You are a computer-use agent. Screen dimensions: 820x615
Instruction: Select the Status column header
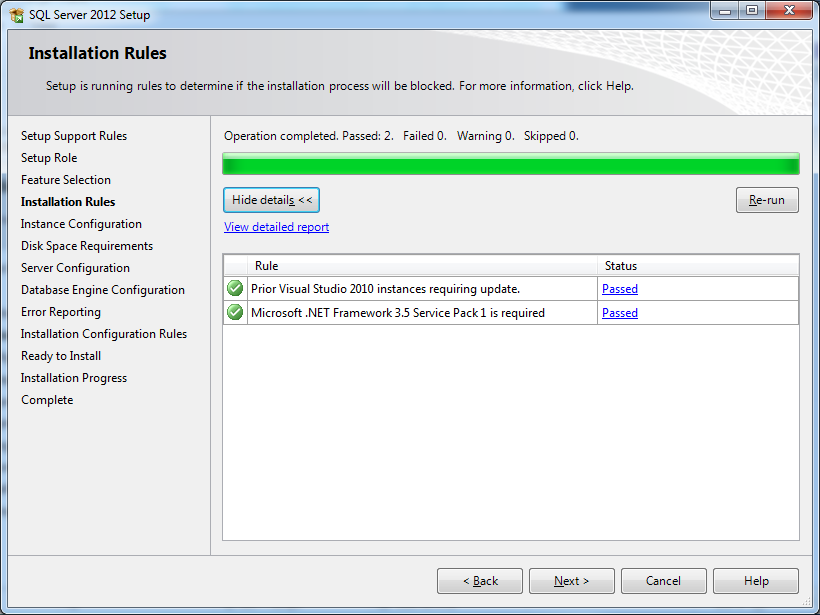pyautogui.click(x=698, y=266)
